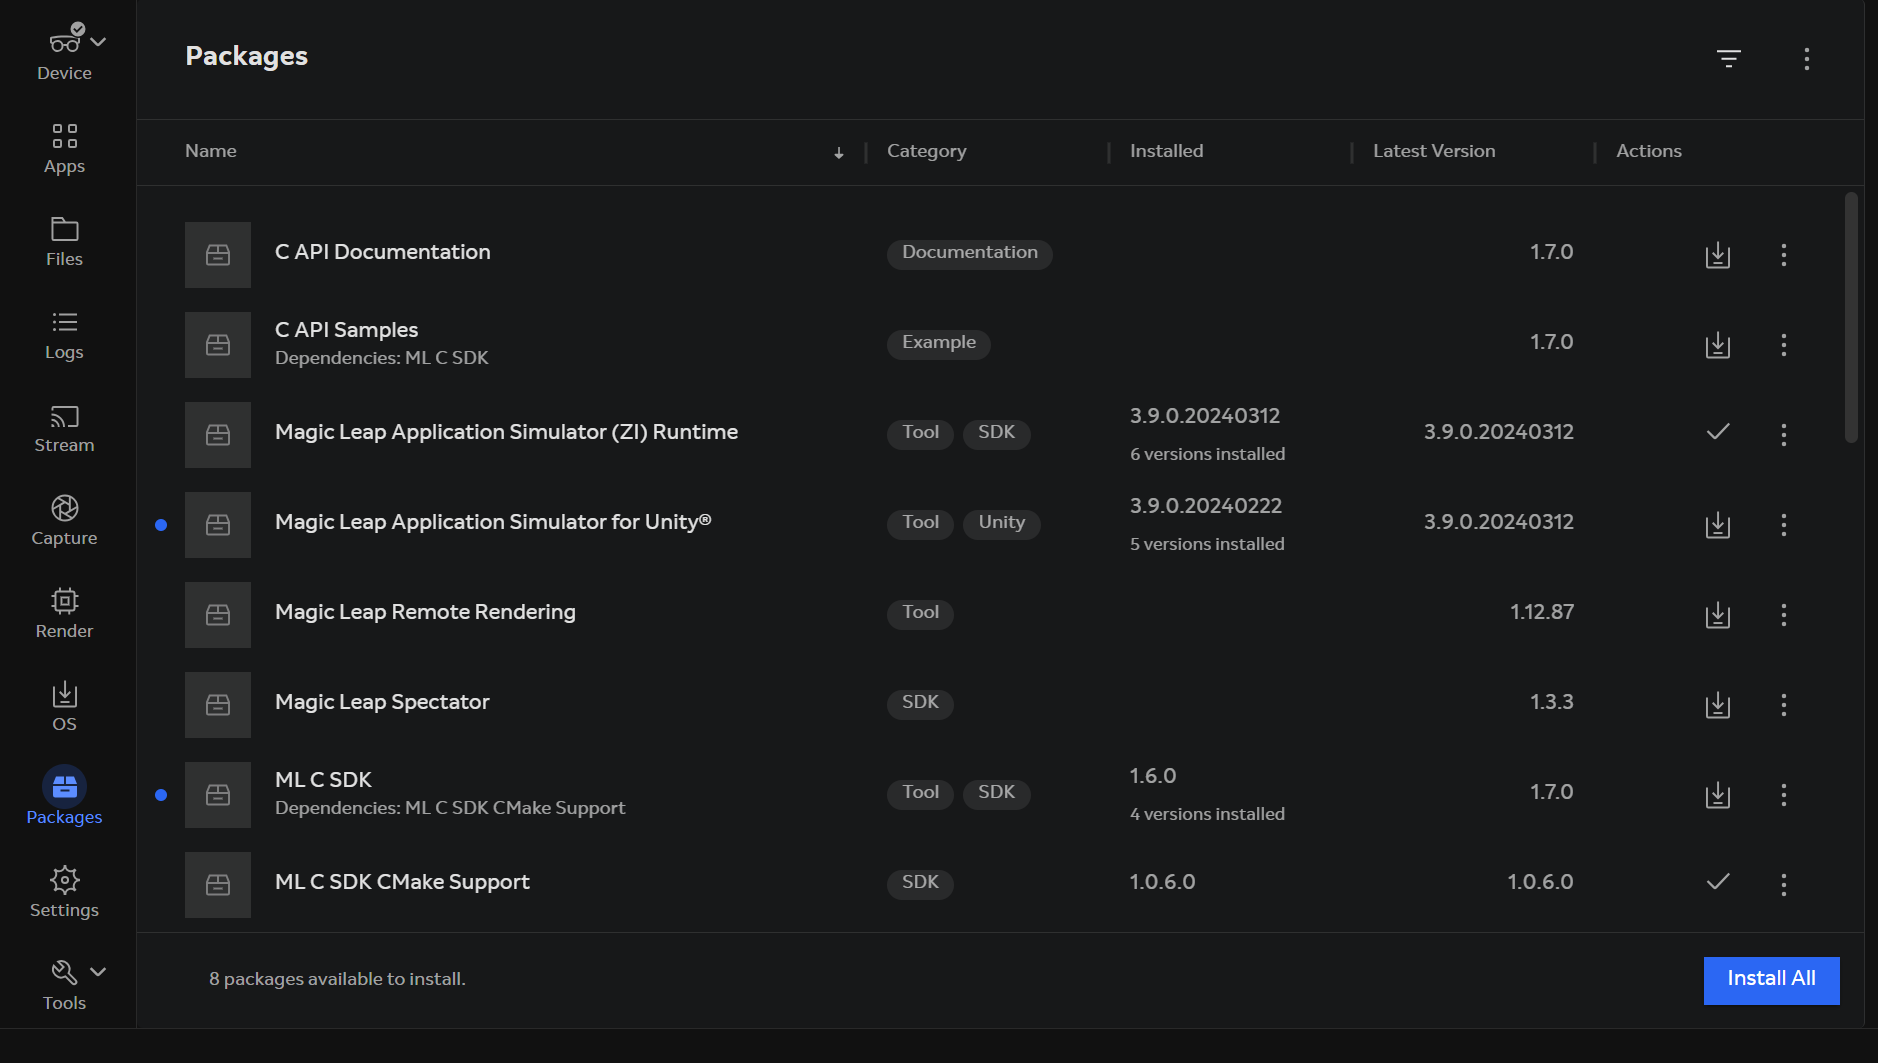Click C API Documentation package thumbnail
Image resolution: width=1878 pixels, height=1063 pixels.
[x=218, y=255]
